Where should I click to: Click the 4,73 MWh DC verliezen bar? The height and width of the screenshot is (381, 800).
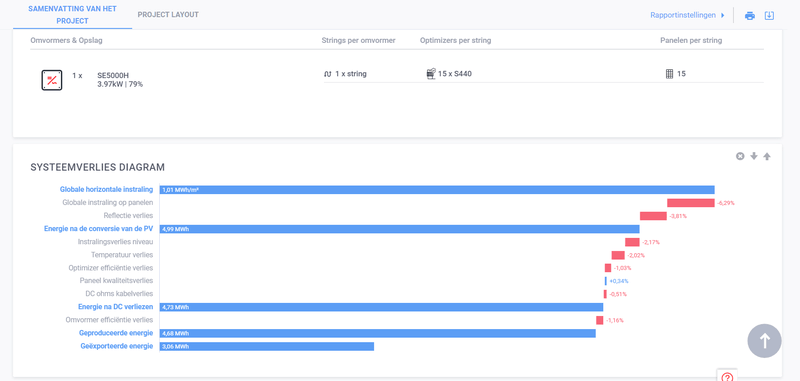coord(381,307)
